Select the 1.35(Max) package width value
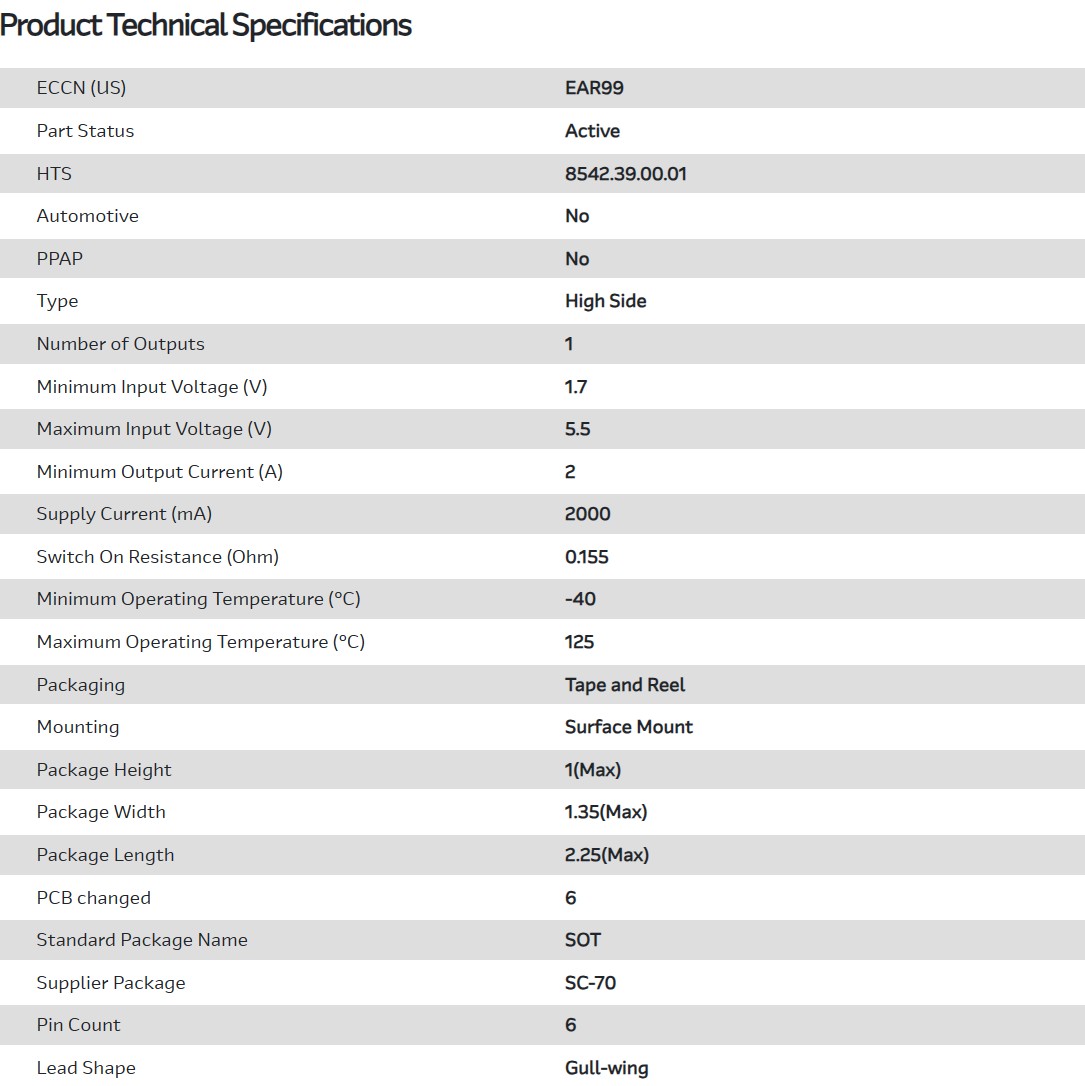 tap(605, 812)
